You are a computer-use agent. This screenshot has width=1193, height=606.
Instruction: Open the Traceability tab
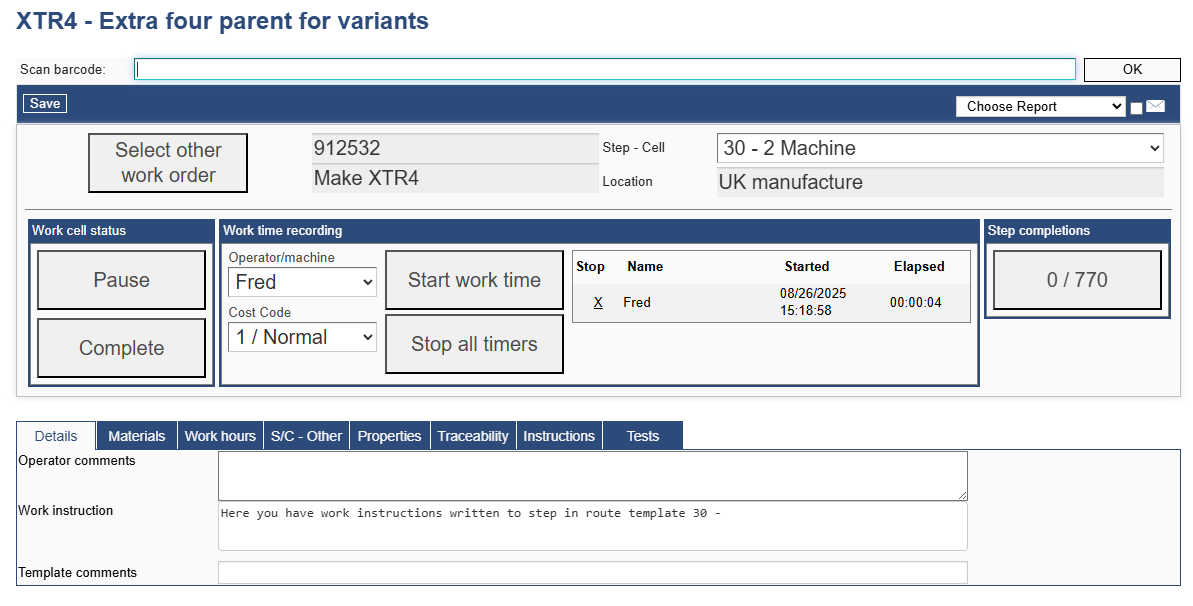473,436
